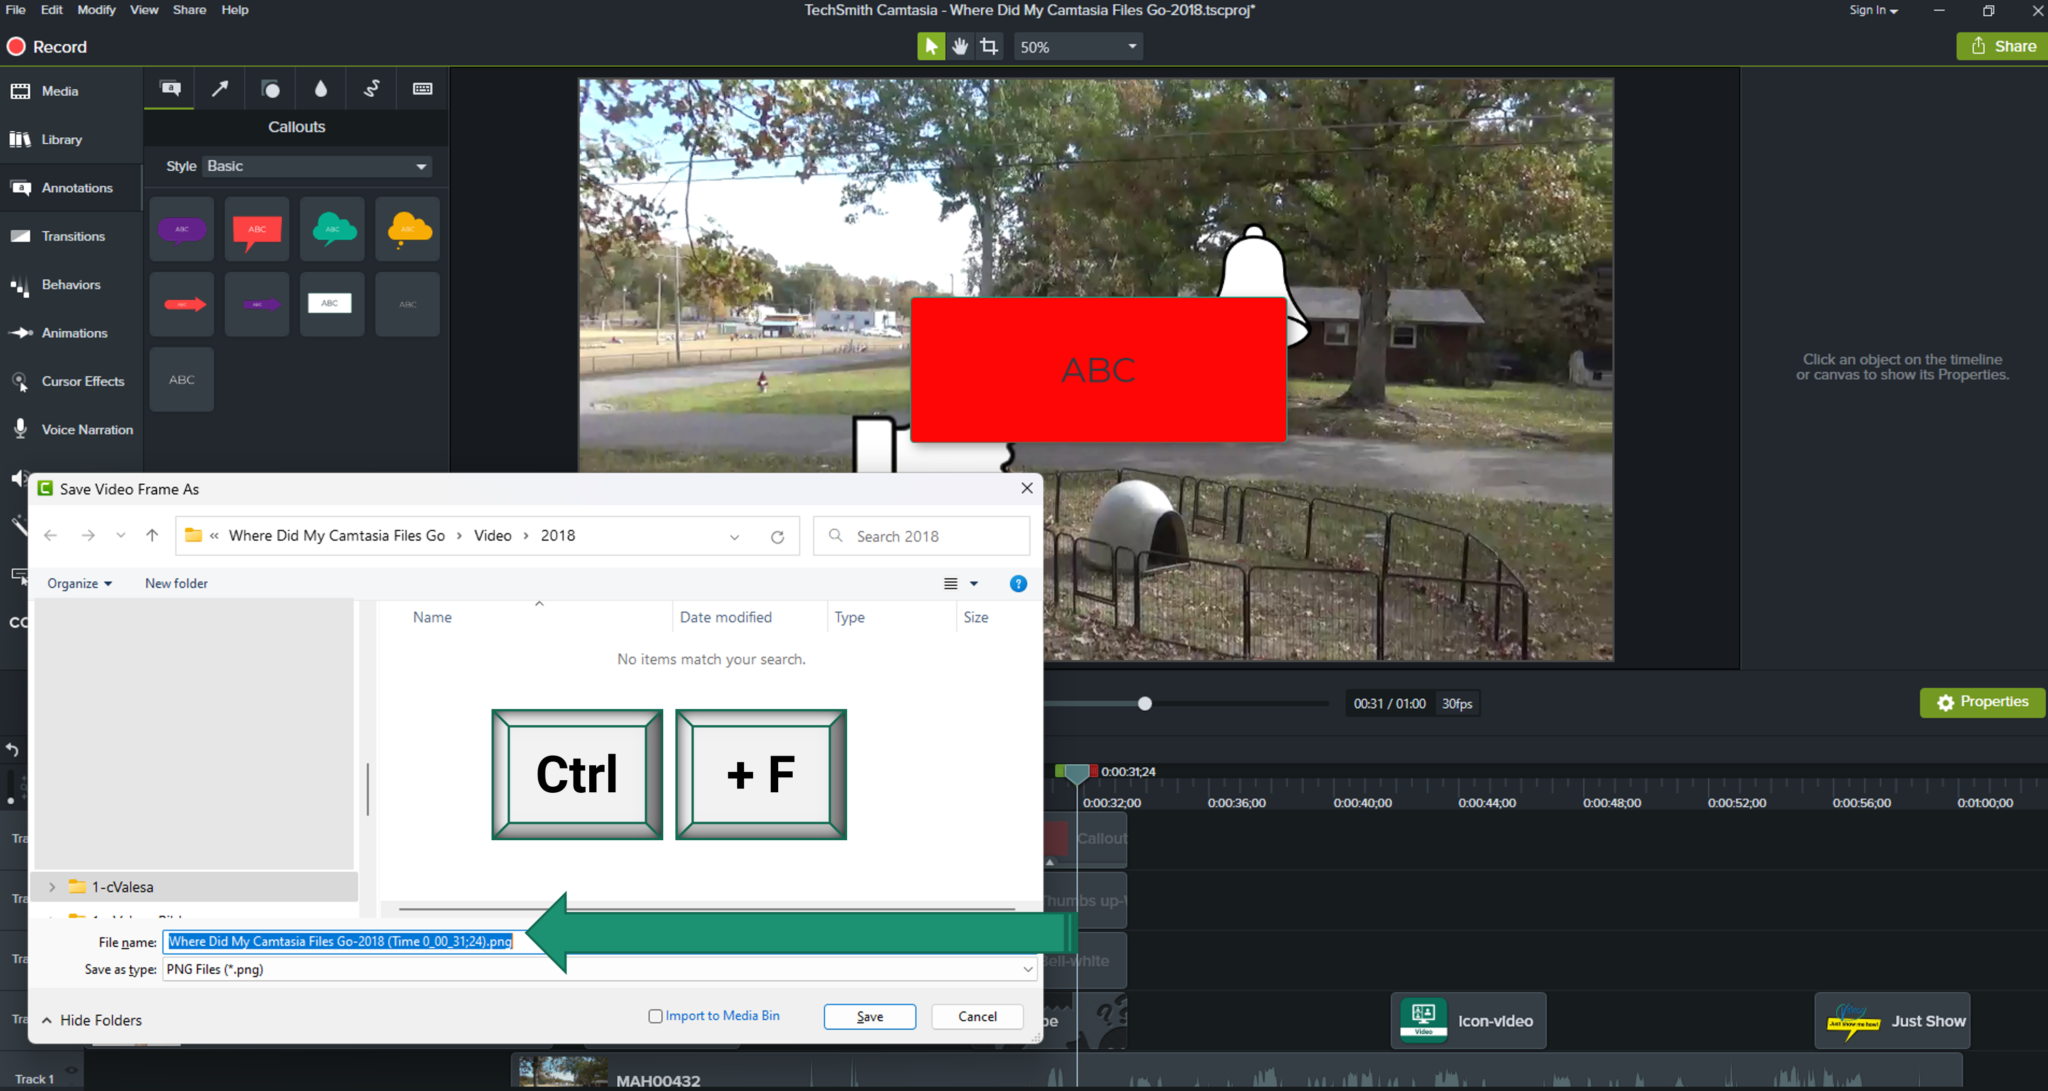
Task: Open the Voice Narration panel
Action: [86, 429]
